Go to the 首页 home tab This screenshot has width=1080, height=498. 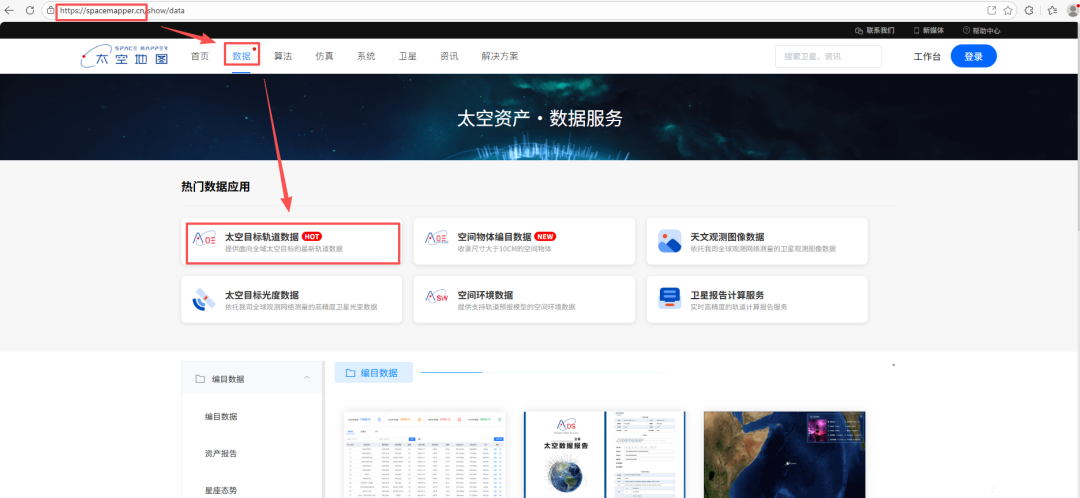tap(200, 56)
